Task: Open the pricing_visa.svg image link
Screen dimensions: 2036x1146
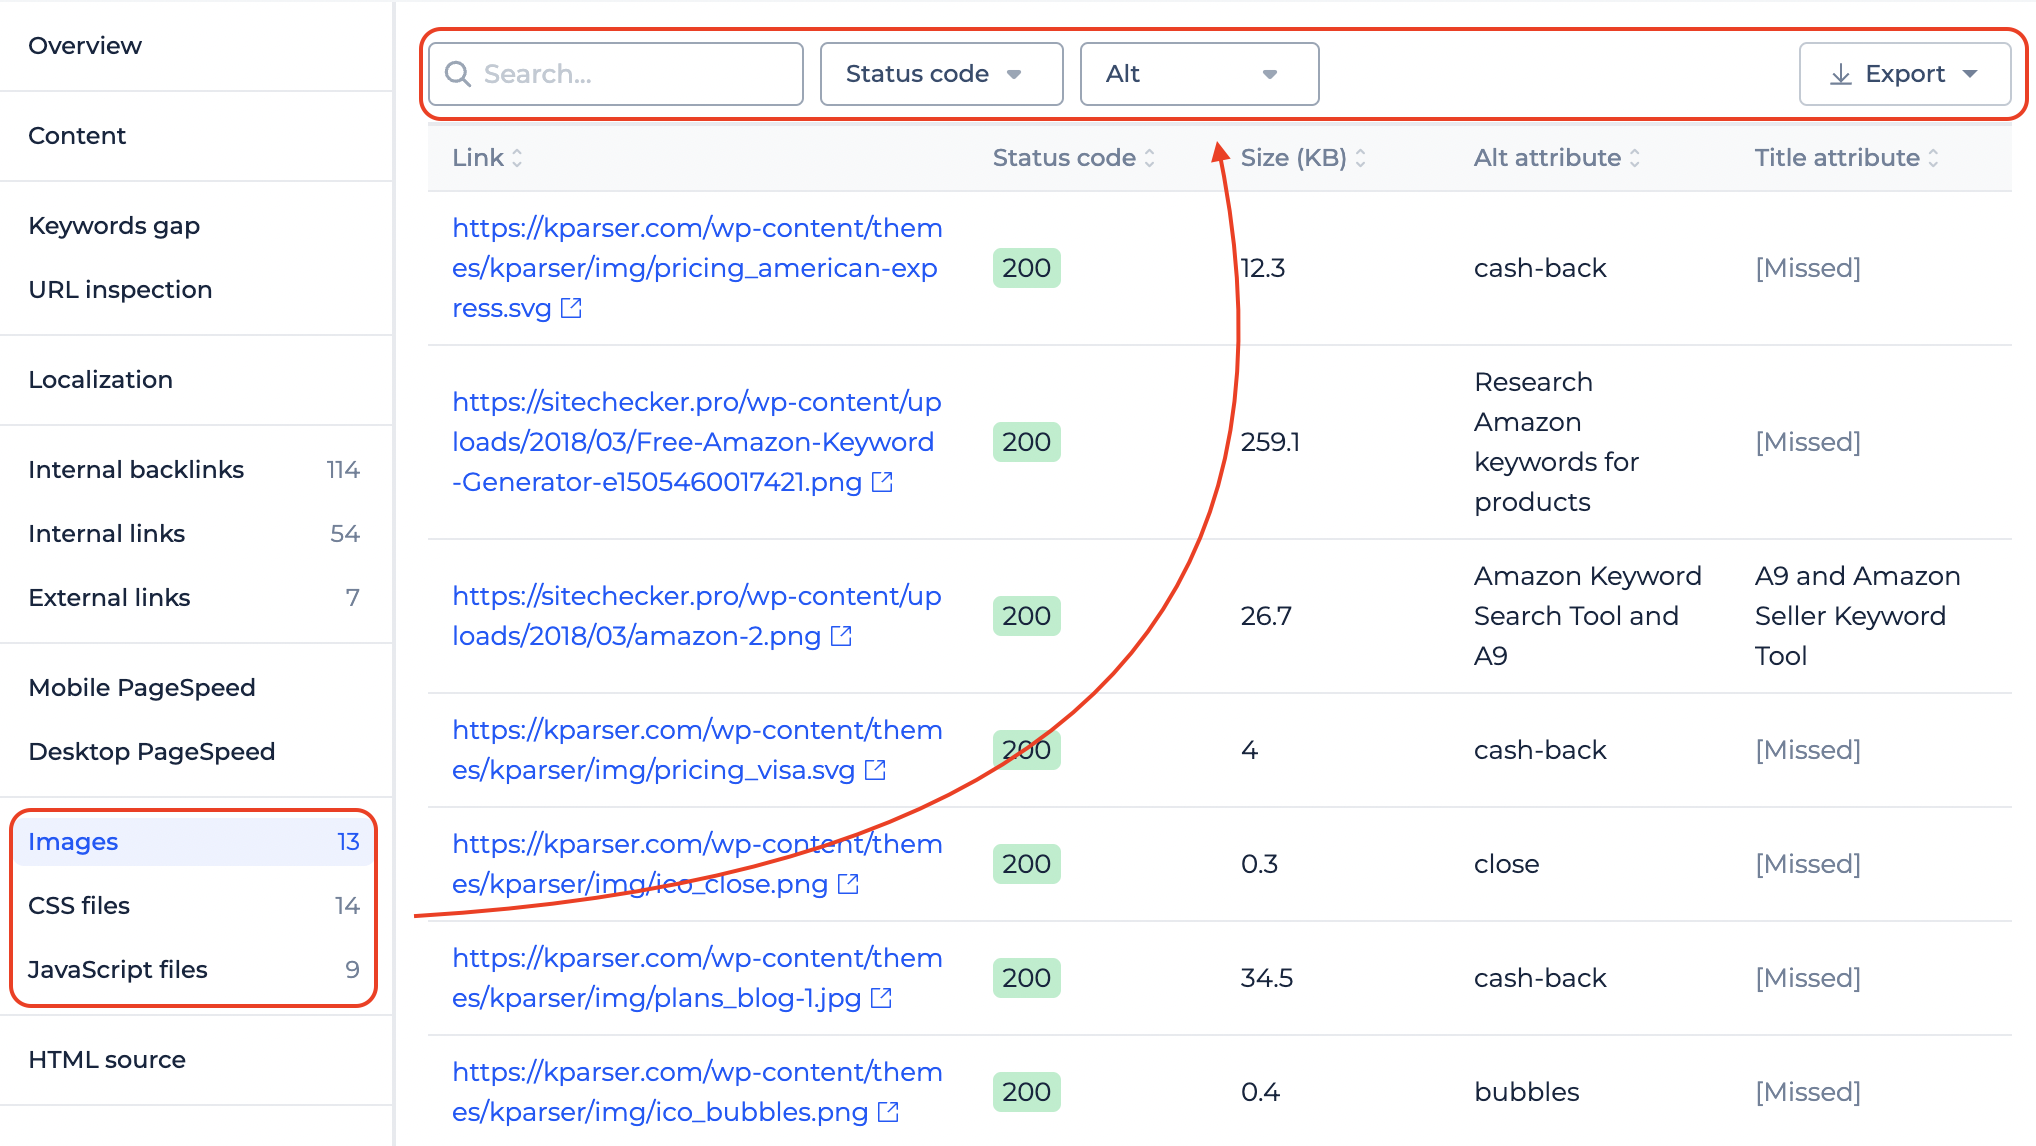Action: click(x=697, y=750)
